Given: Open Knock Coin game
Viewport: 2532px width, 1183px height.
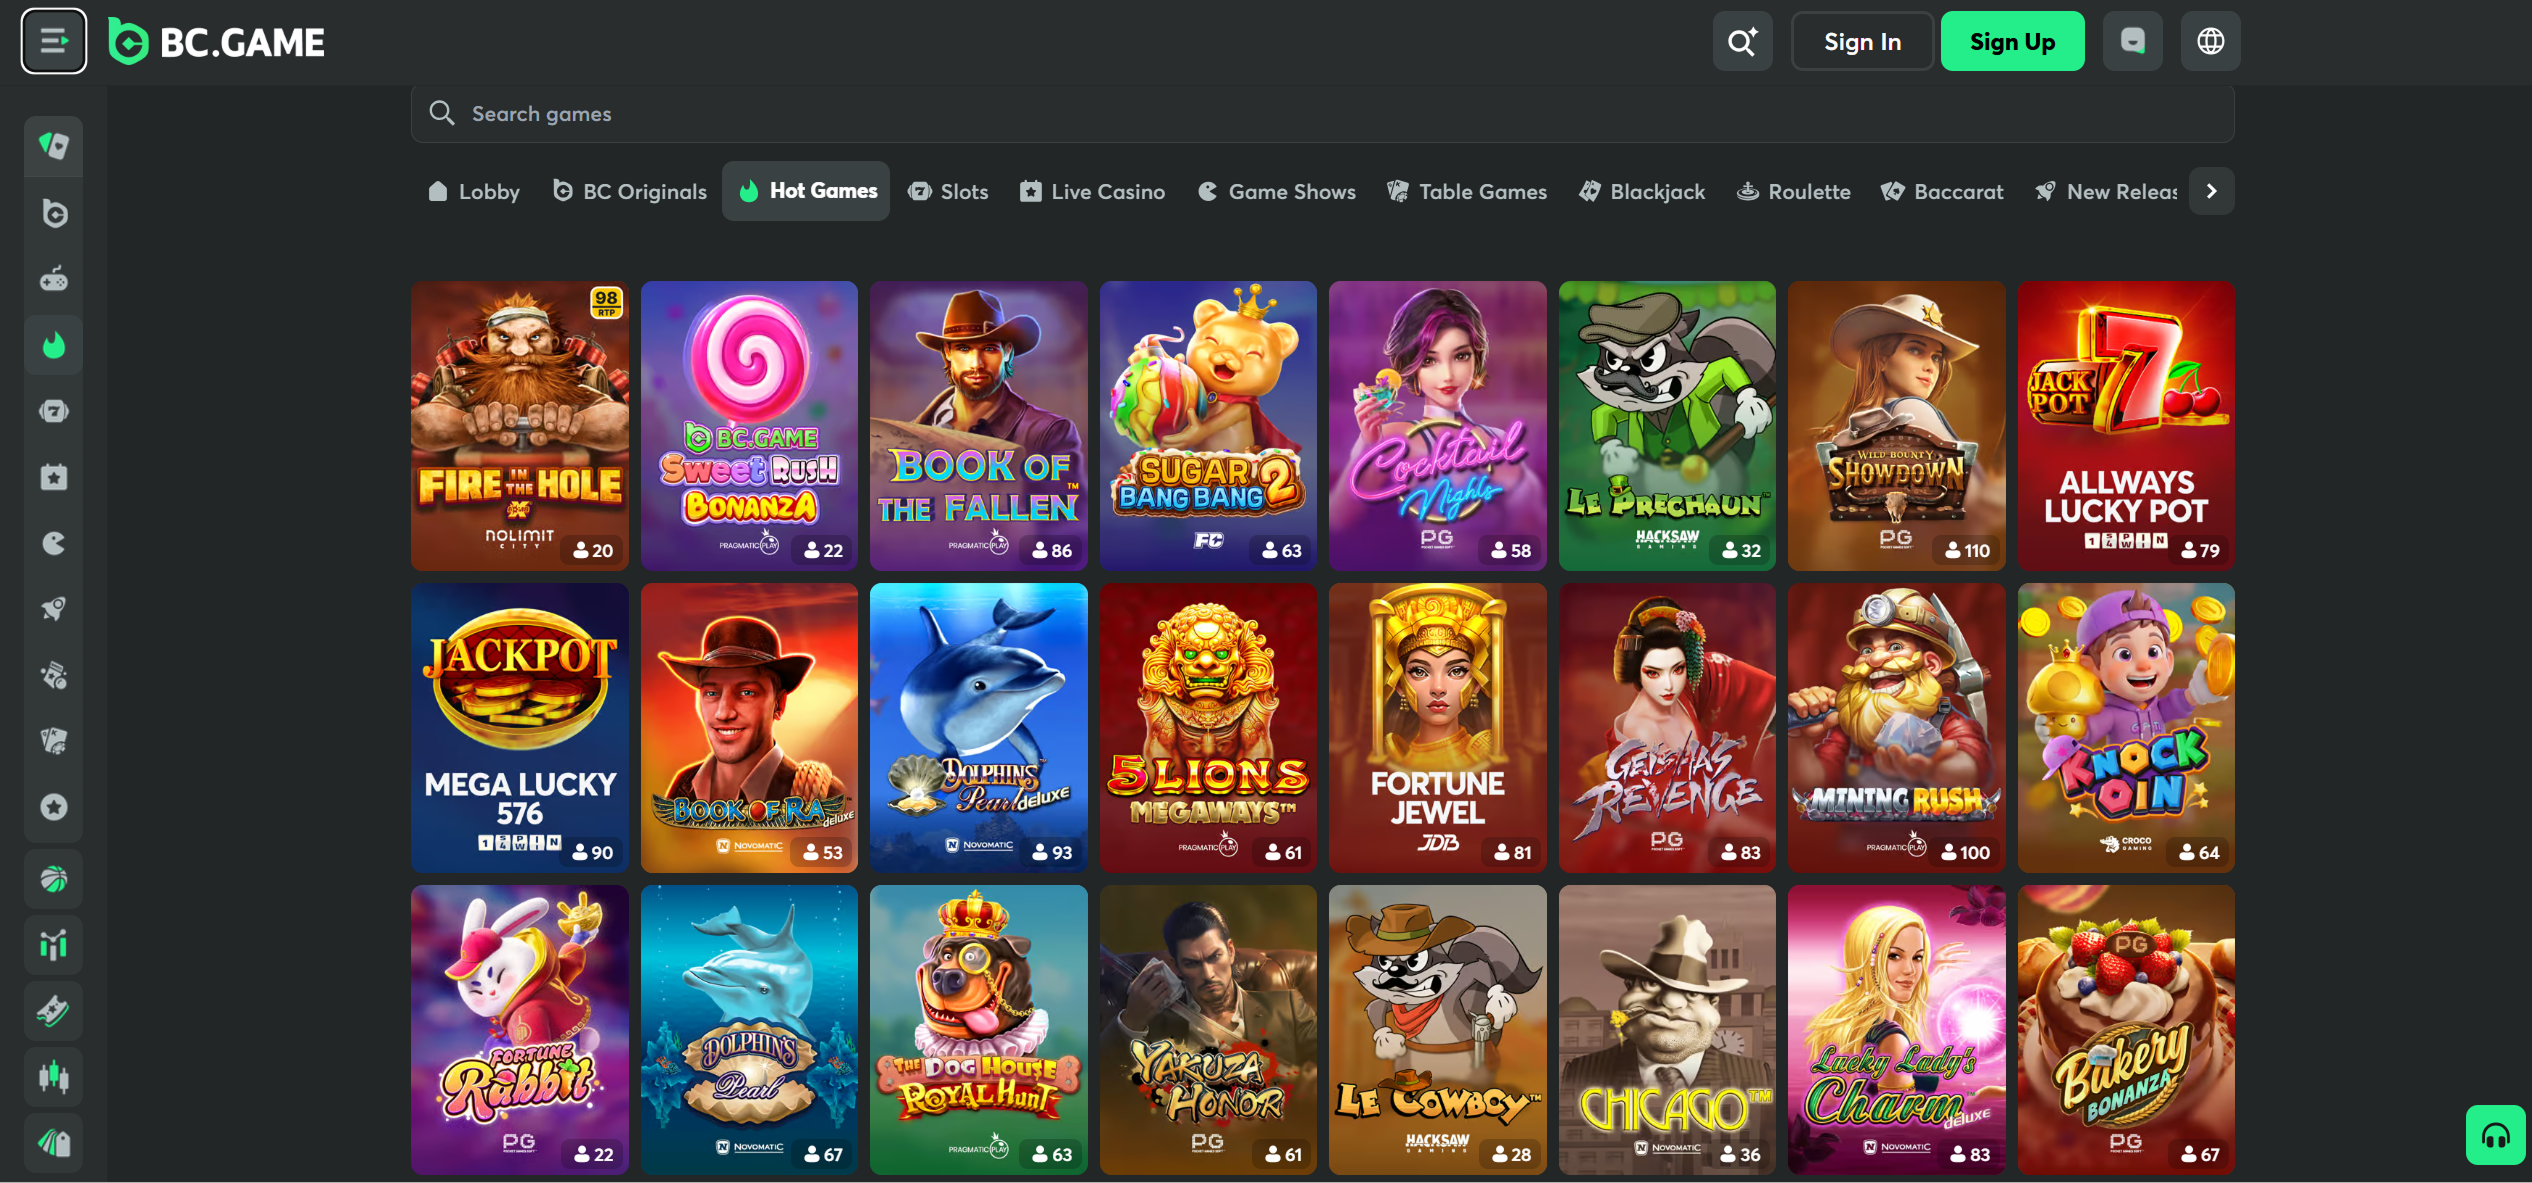Looking at the screenshot, I should [x=2126, y=728].
